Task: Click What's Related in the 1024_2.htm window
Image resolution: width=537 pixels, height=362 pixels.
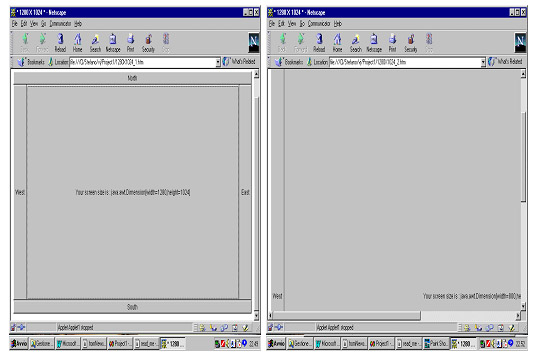Action: point(505,62)
